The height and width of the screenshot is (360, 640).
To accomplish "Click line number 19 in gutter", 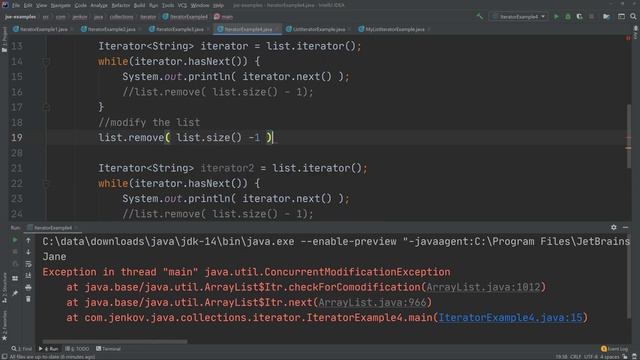I will [x=17, y=138].
